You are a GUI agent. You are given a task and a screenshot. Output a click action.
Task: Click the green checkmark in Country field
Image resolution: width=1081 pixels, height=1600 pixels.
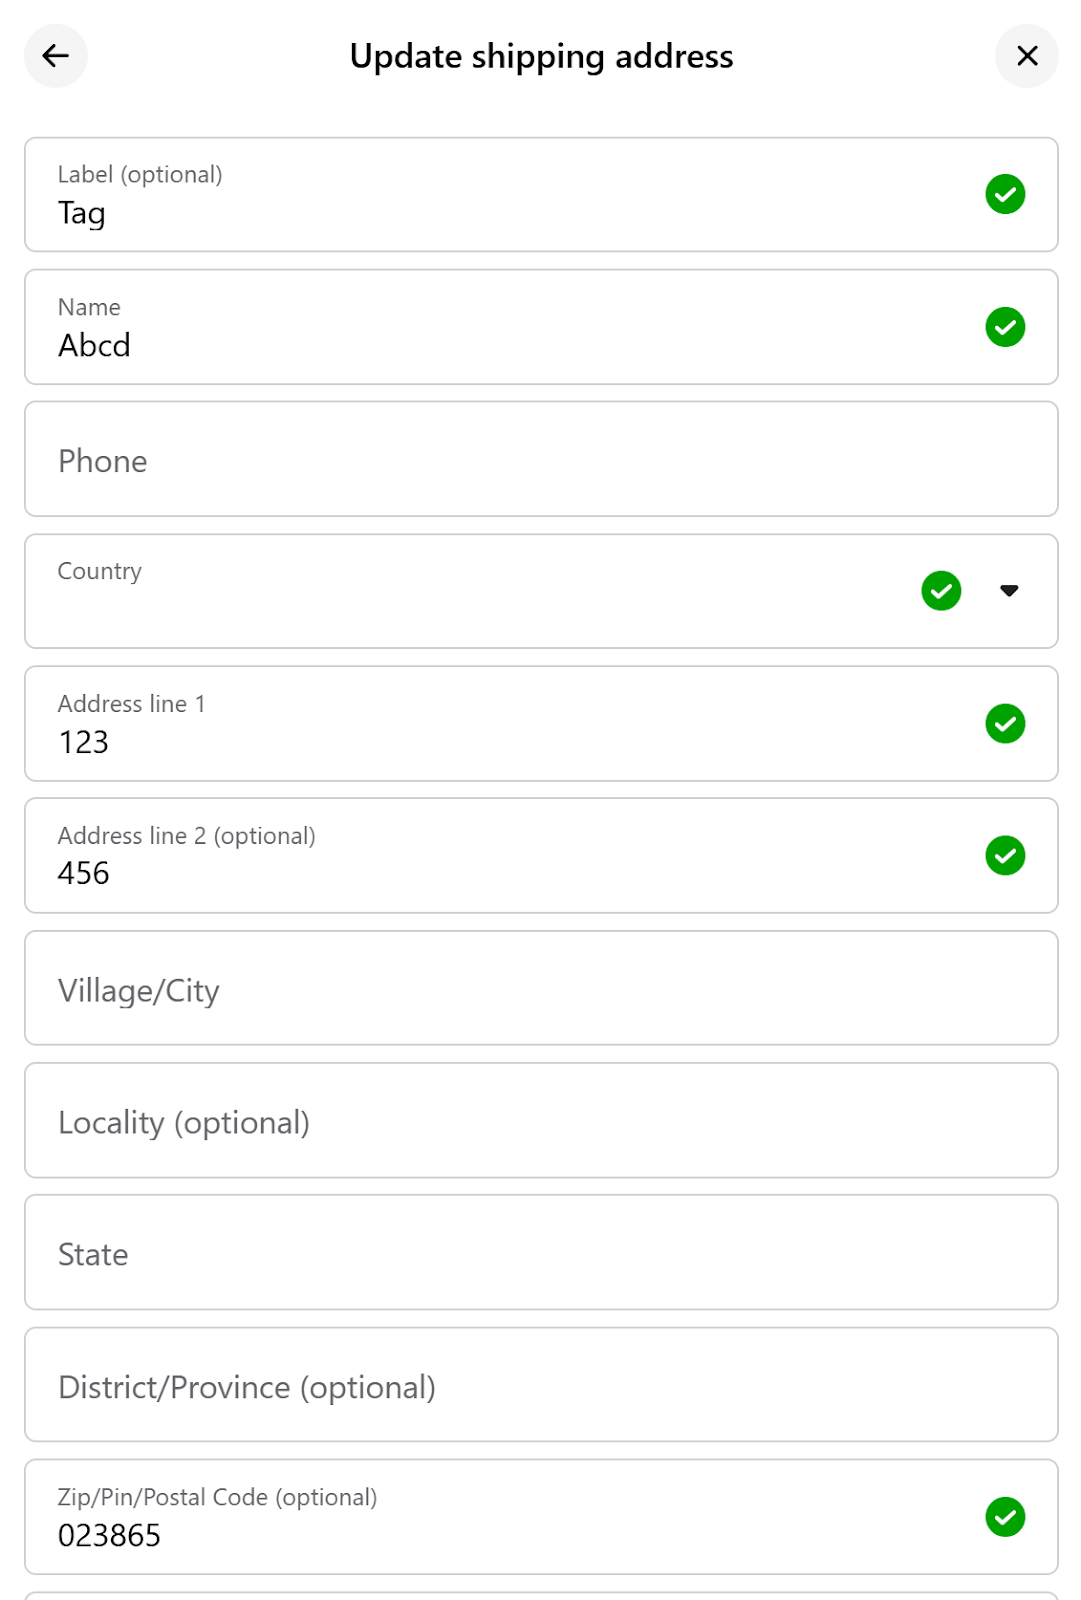click(x=941, y=591)
